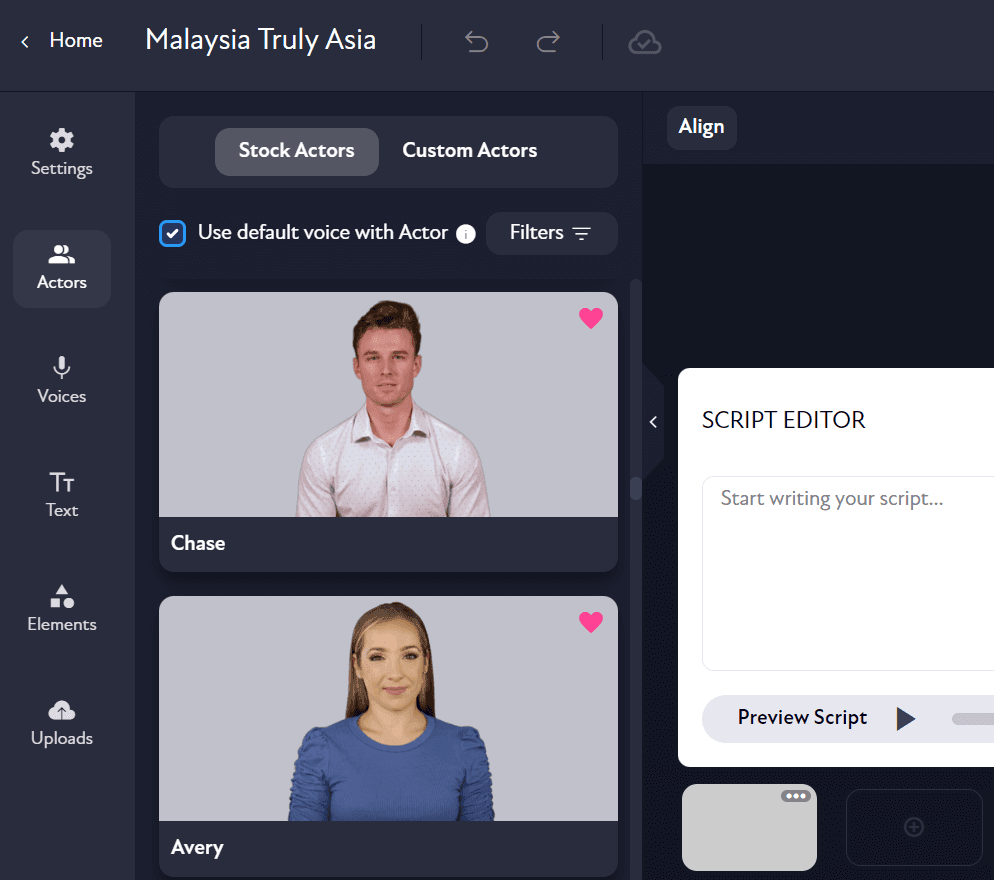
Task: Toggle Avery's favorite heart icon
Action: point(591,622)
